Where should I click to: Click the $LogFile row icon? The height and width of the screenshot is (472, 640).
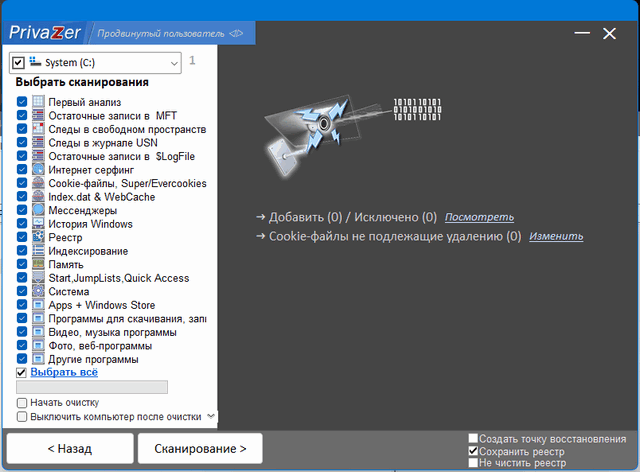tap(38, 156)
